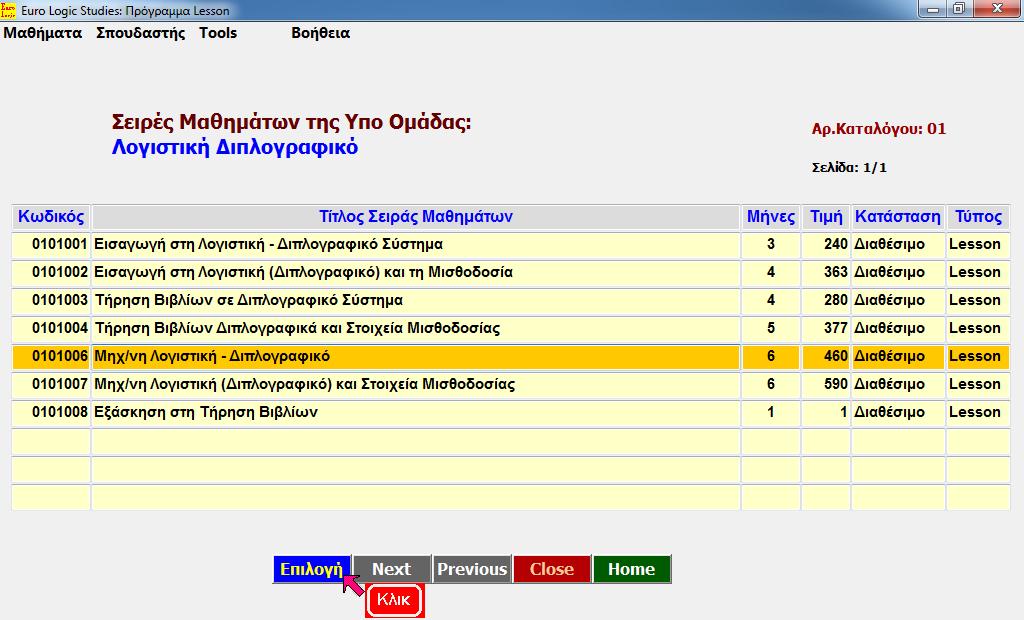Image resolution: width=1024 pixels, height=620 pixels.
Task: Click the Κωδικός column header
Action: coord(49,216)
